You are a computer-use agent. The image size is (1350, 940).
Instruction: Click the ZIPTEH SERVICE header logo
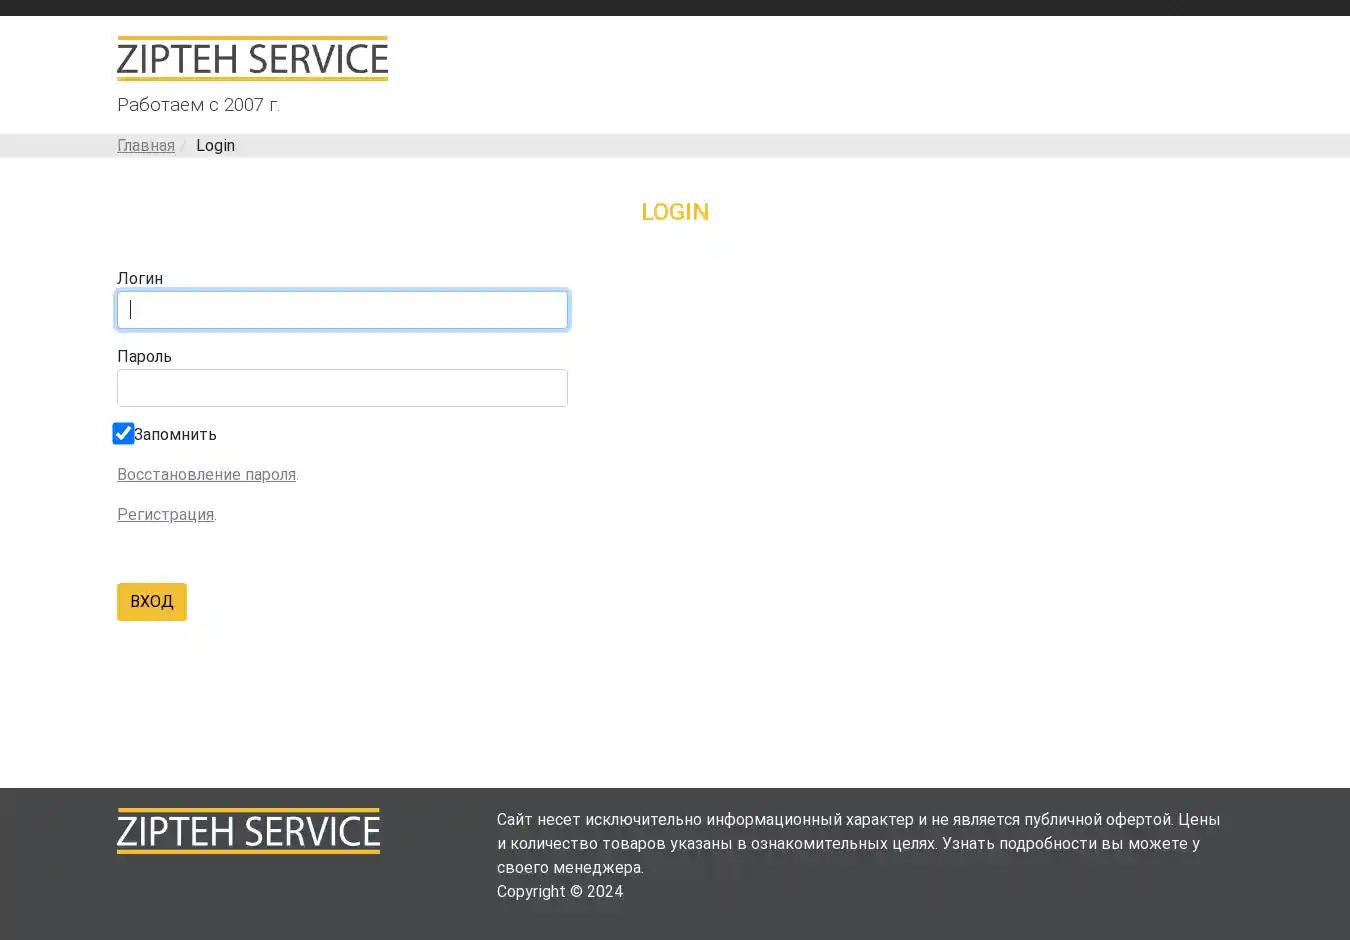tap(252, 59)
